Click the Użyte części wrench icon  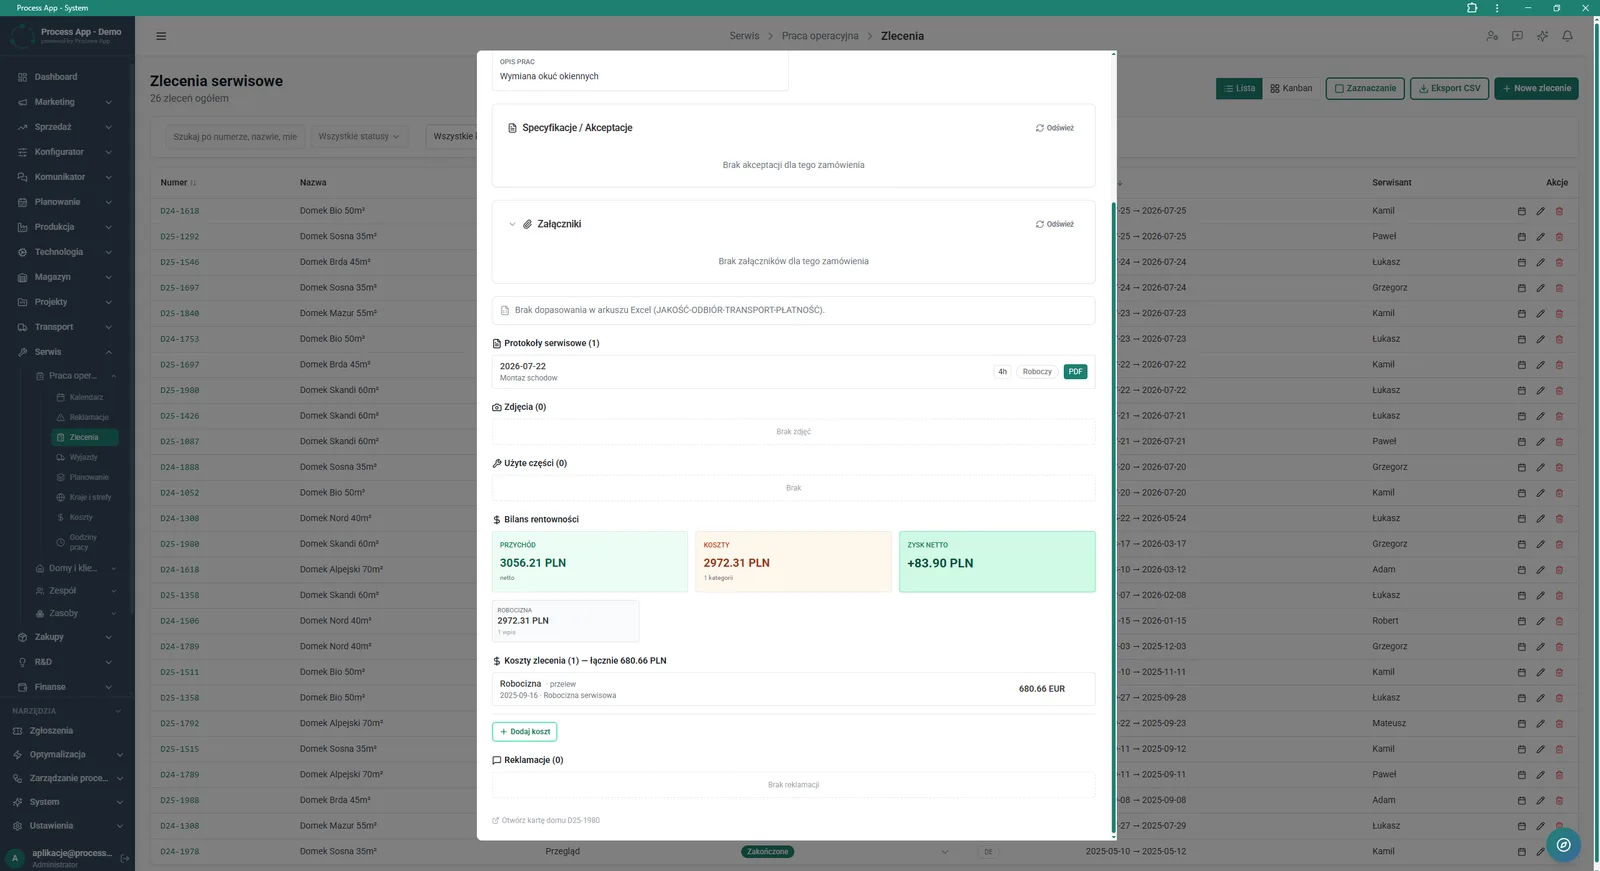pyautogui.click(x=497, y=463)
